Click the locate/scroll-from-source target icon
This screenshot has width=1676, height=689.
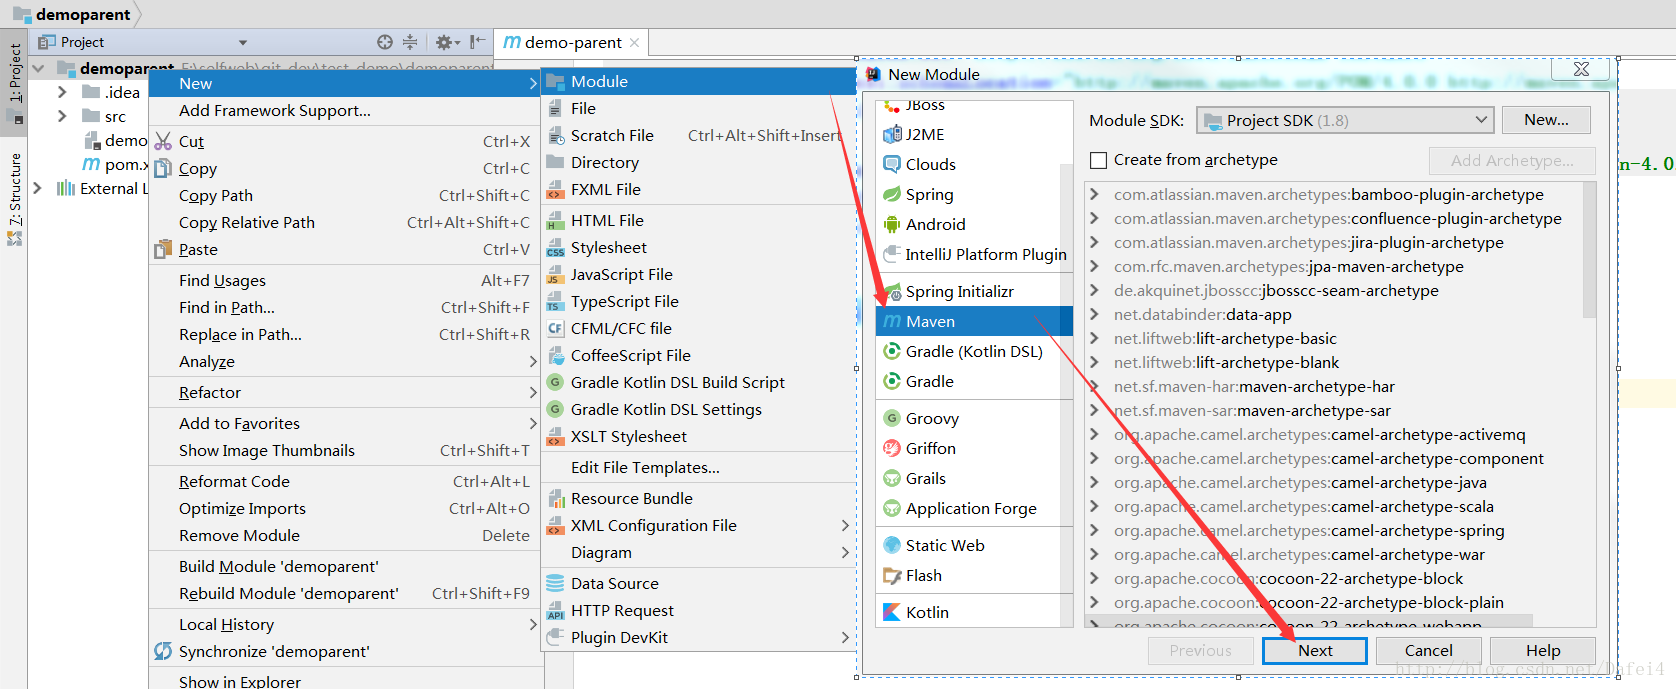pyautogui.click(x=385, y=42)
